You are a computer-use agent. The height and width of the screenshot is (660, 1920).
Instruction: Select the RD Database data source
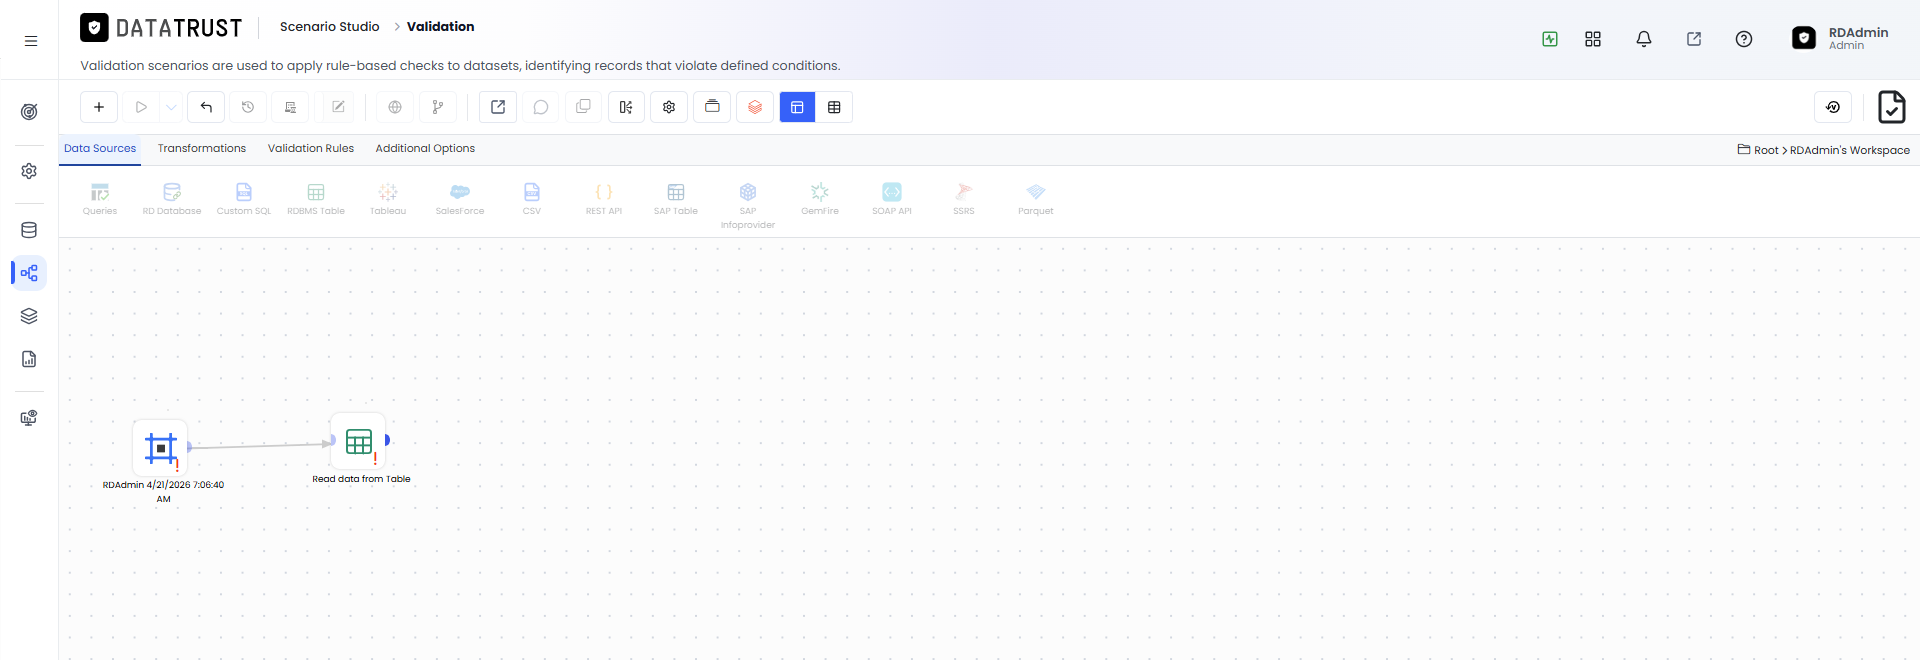[172, 199]
